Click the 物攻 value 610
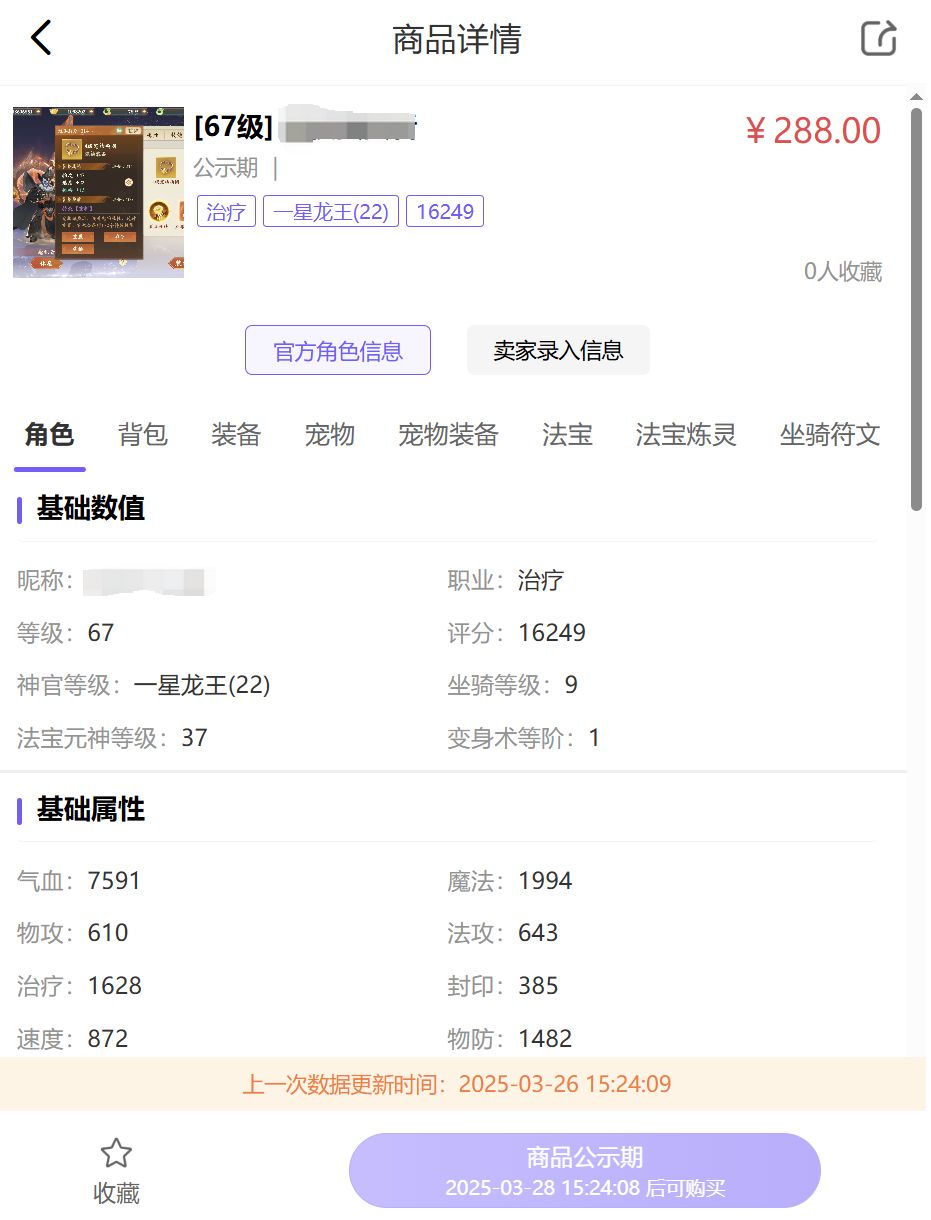Image resolution: width=931 pixels, height=1220 pixels. click(x=108, y=933)
